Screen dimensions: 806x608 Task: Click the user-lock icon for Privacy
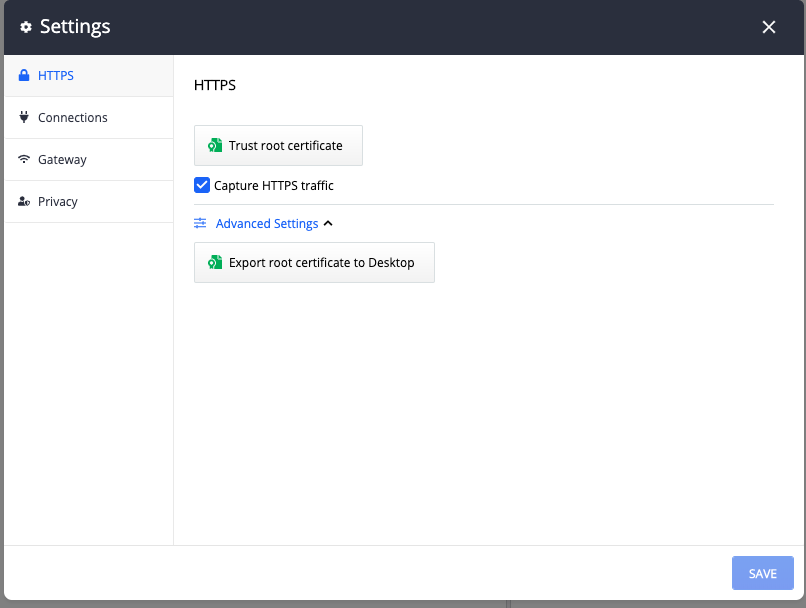coord(24,202)
